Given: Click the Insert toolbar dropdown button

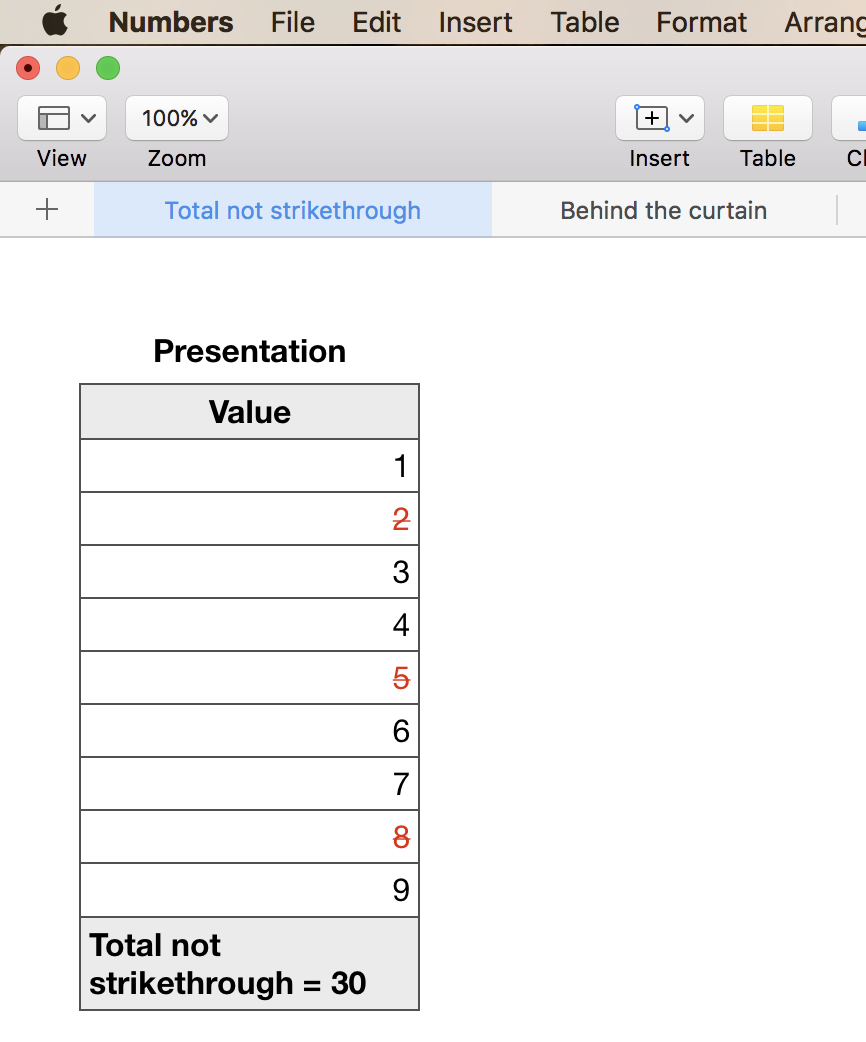Looking at the screenshot, I should [x=659, y=118].
